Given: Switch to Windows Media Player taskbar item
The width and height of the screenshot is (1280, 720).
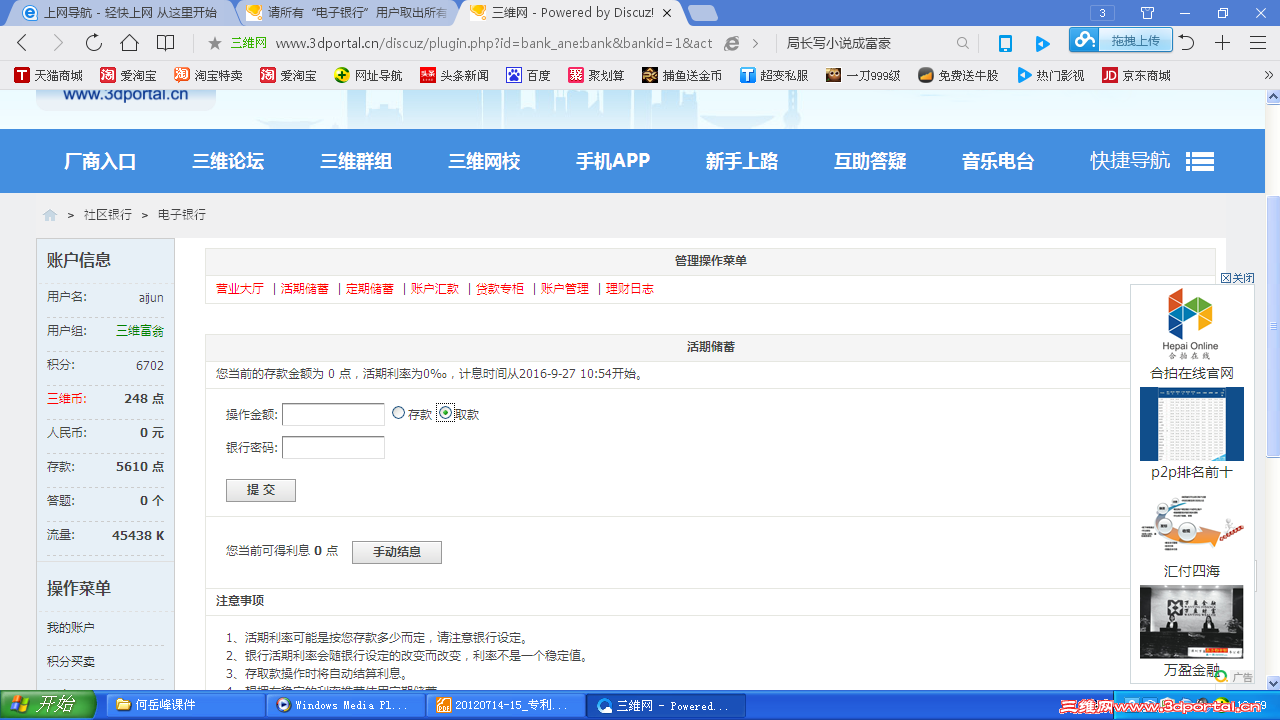Looking at the screenshot, I should pyautogui.click(x=344, y=705).
